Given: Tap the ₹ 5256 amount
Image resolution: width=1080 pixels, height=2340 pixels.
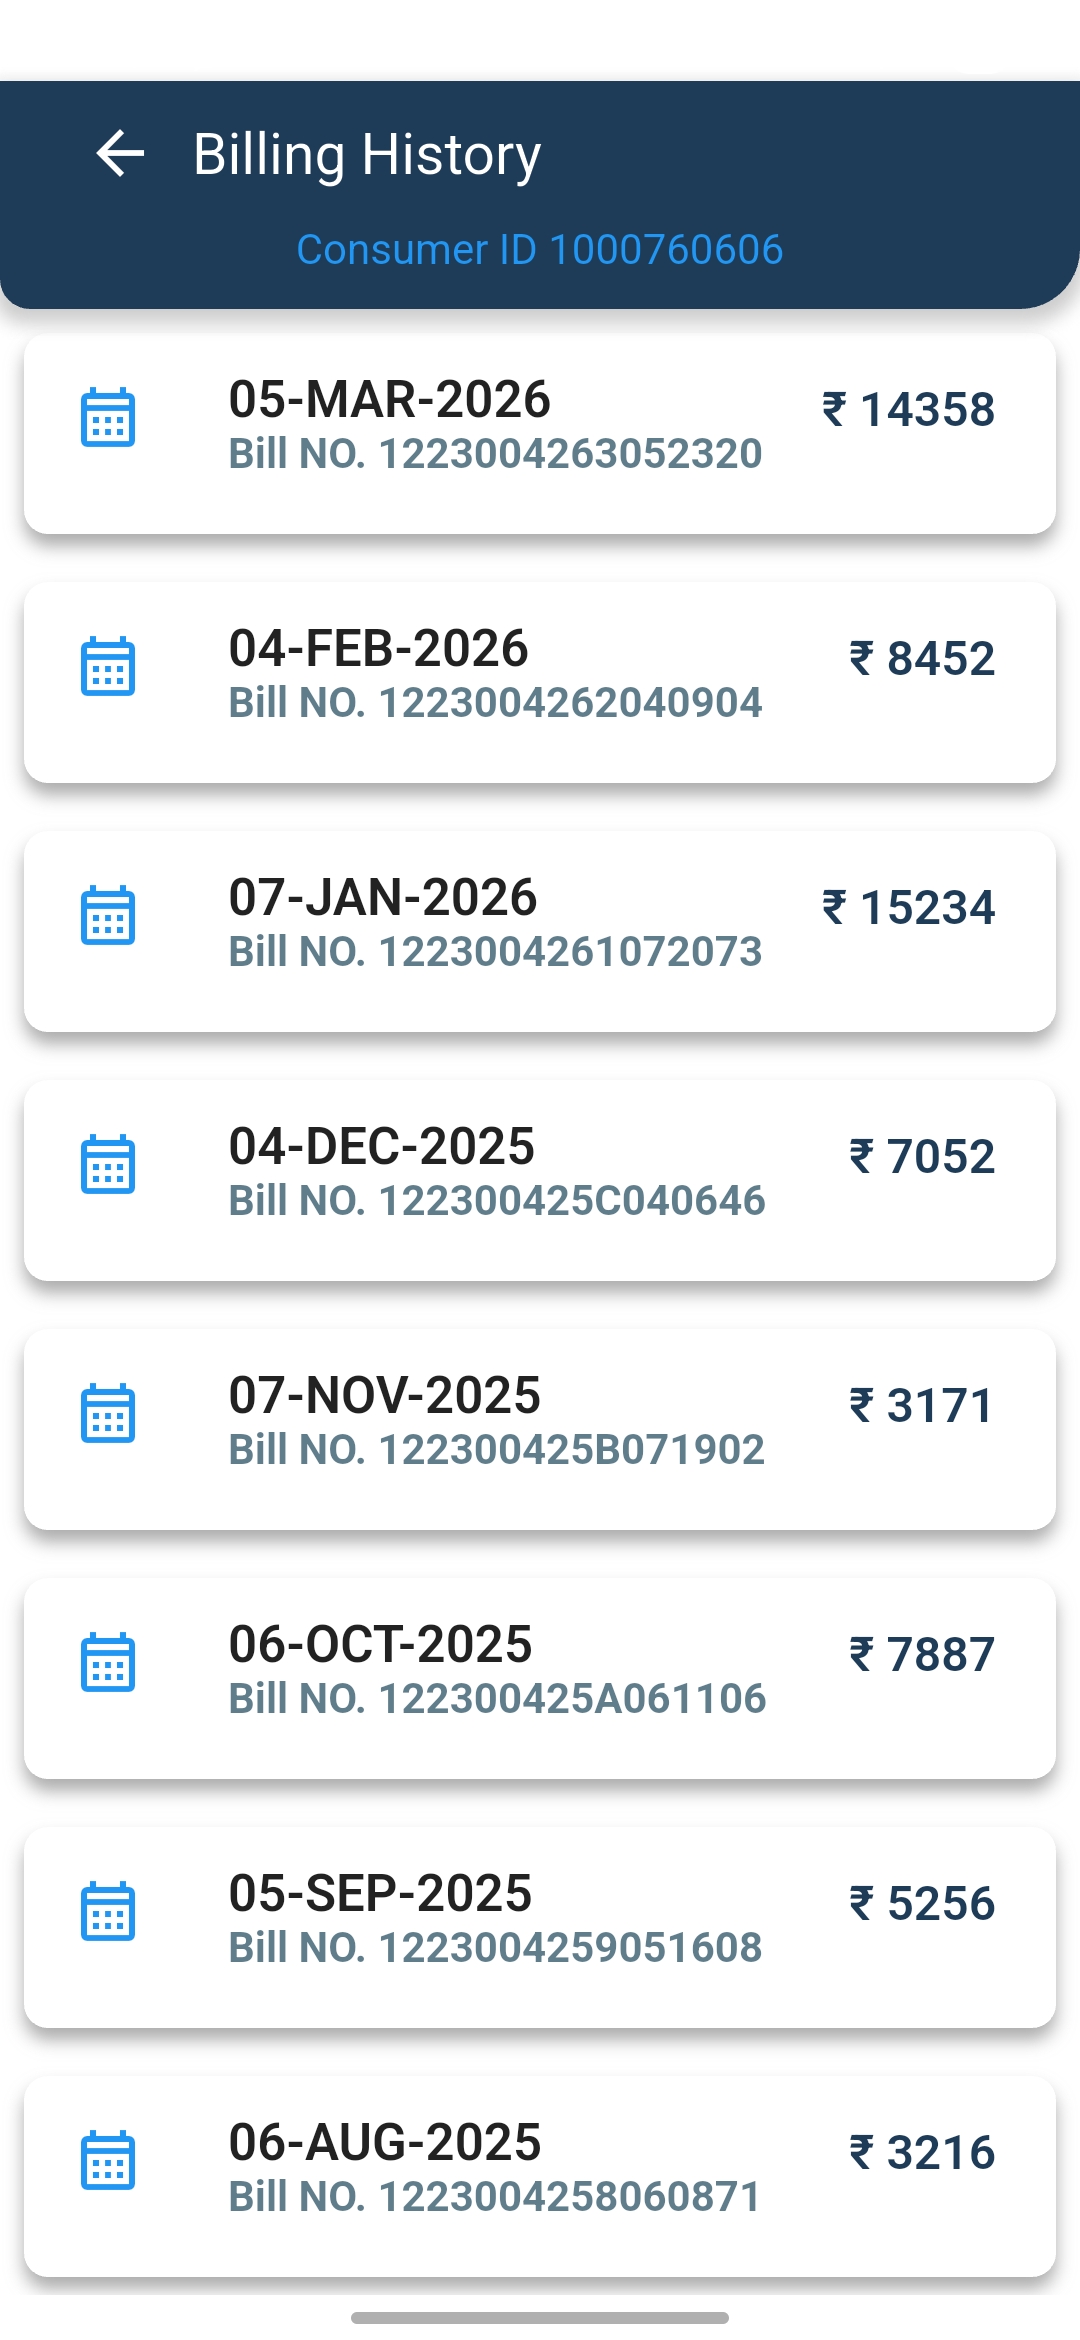Looking at the screenshot, I should [x=922, y=1903].
